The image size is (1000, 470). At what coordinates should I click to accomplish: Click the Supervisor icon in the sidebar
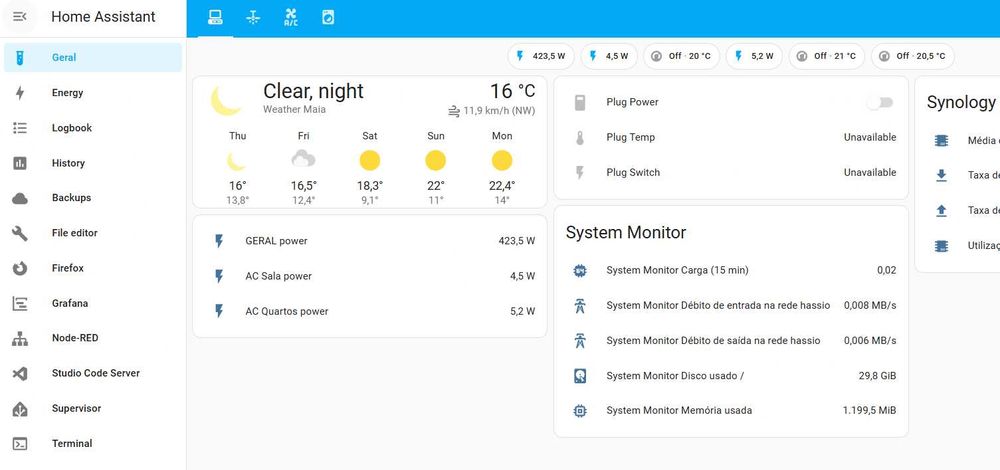(x=20, y=408)
